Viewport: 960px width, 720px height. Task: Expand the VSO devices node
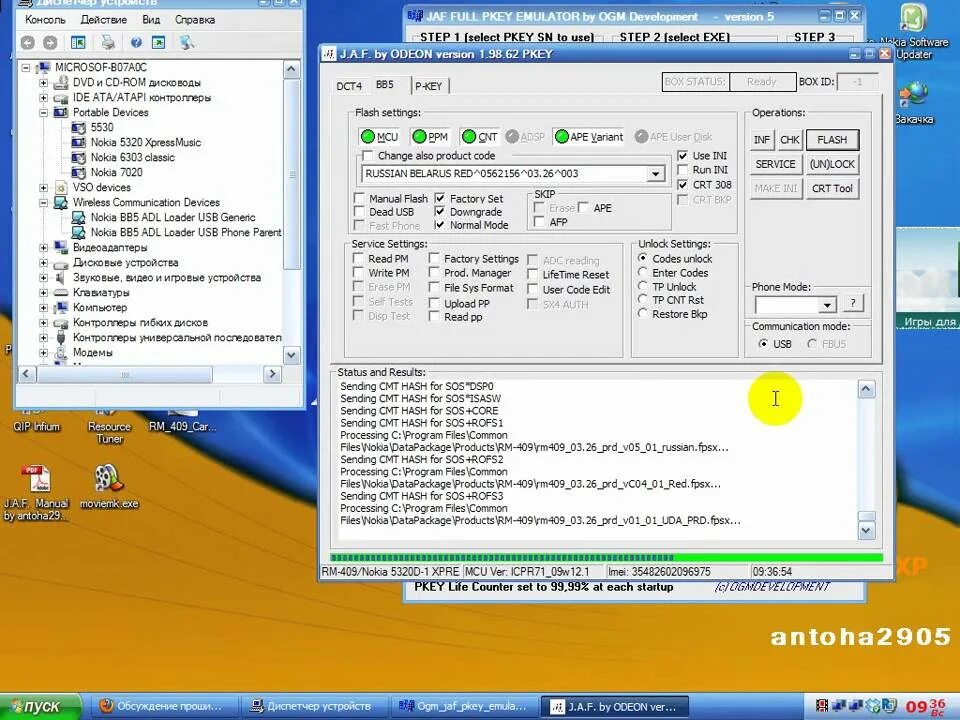click(43, 187)
